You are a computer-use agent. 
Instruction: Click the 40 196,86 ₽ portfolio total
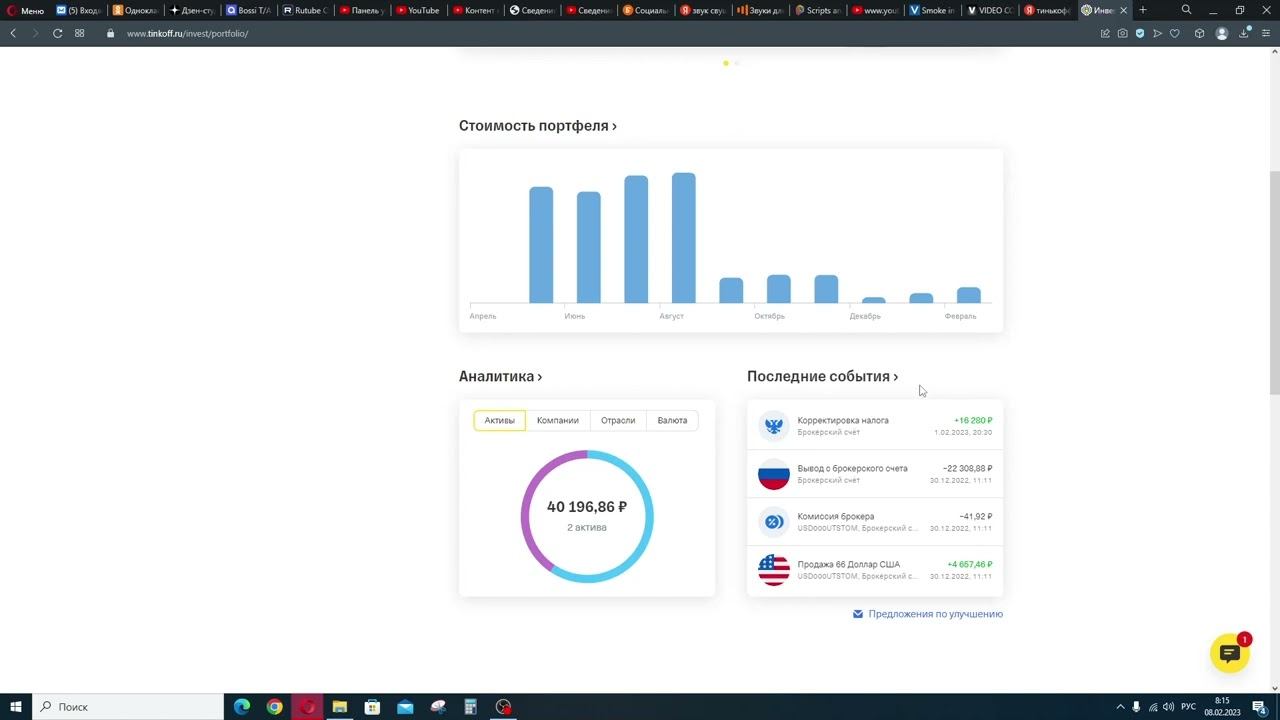pyautogui.click(x=587, y=507)
